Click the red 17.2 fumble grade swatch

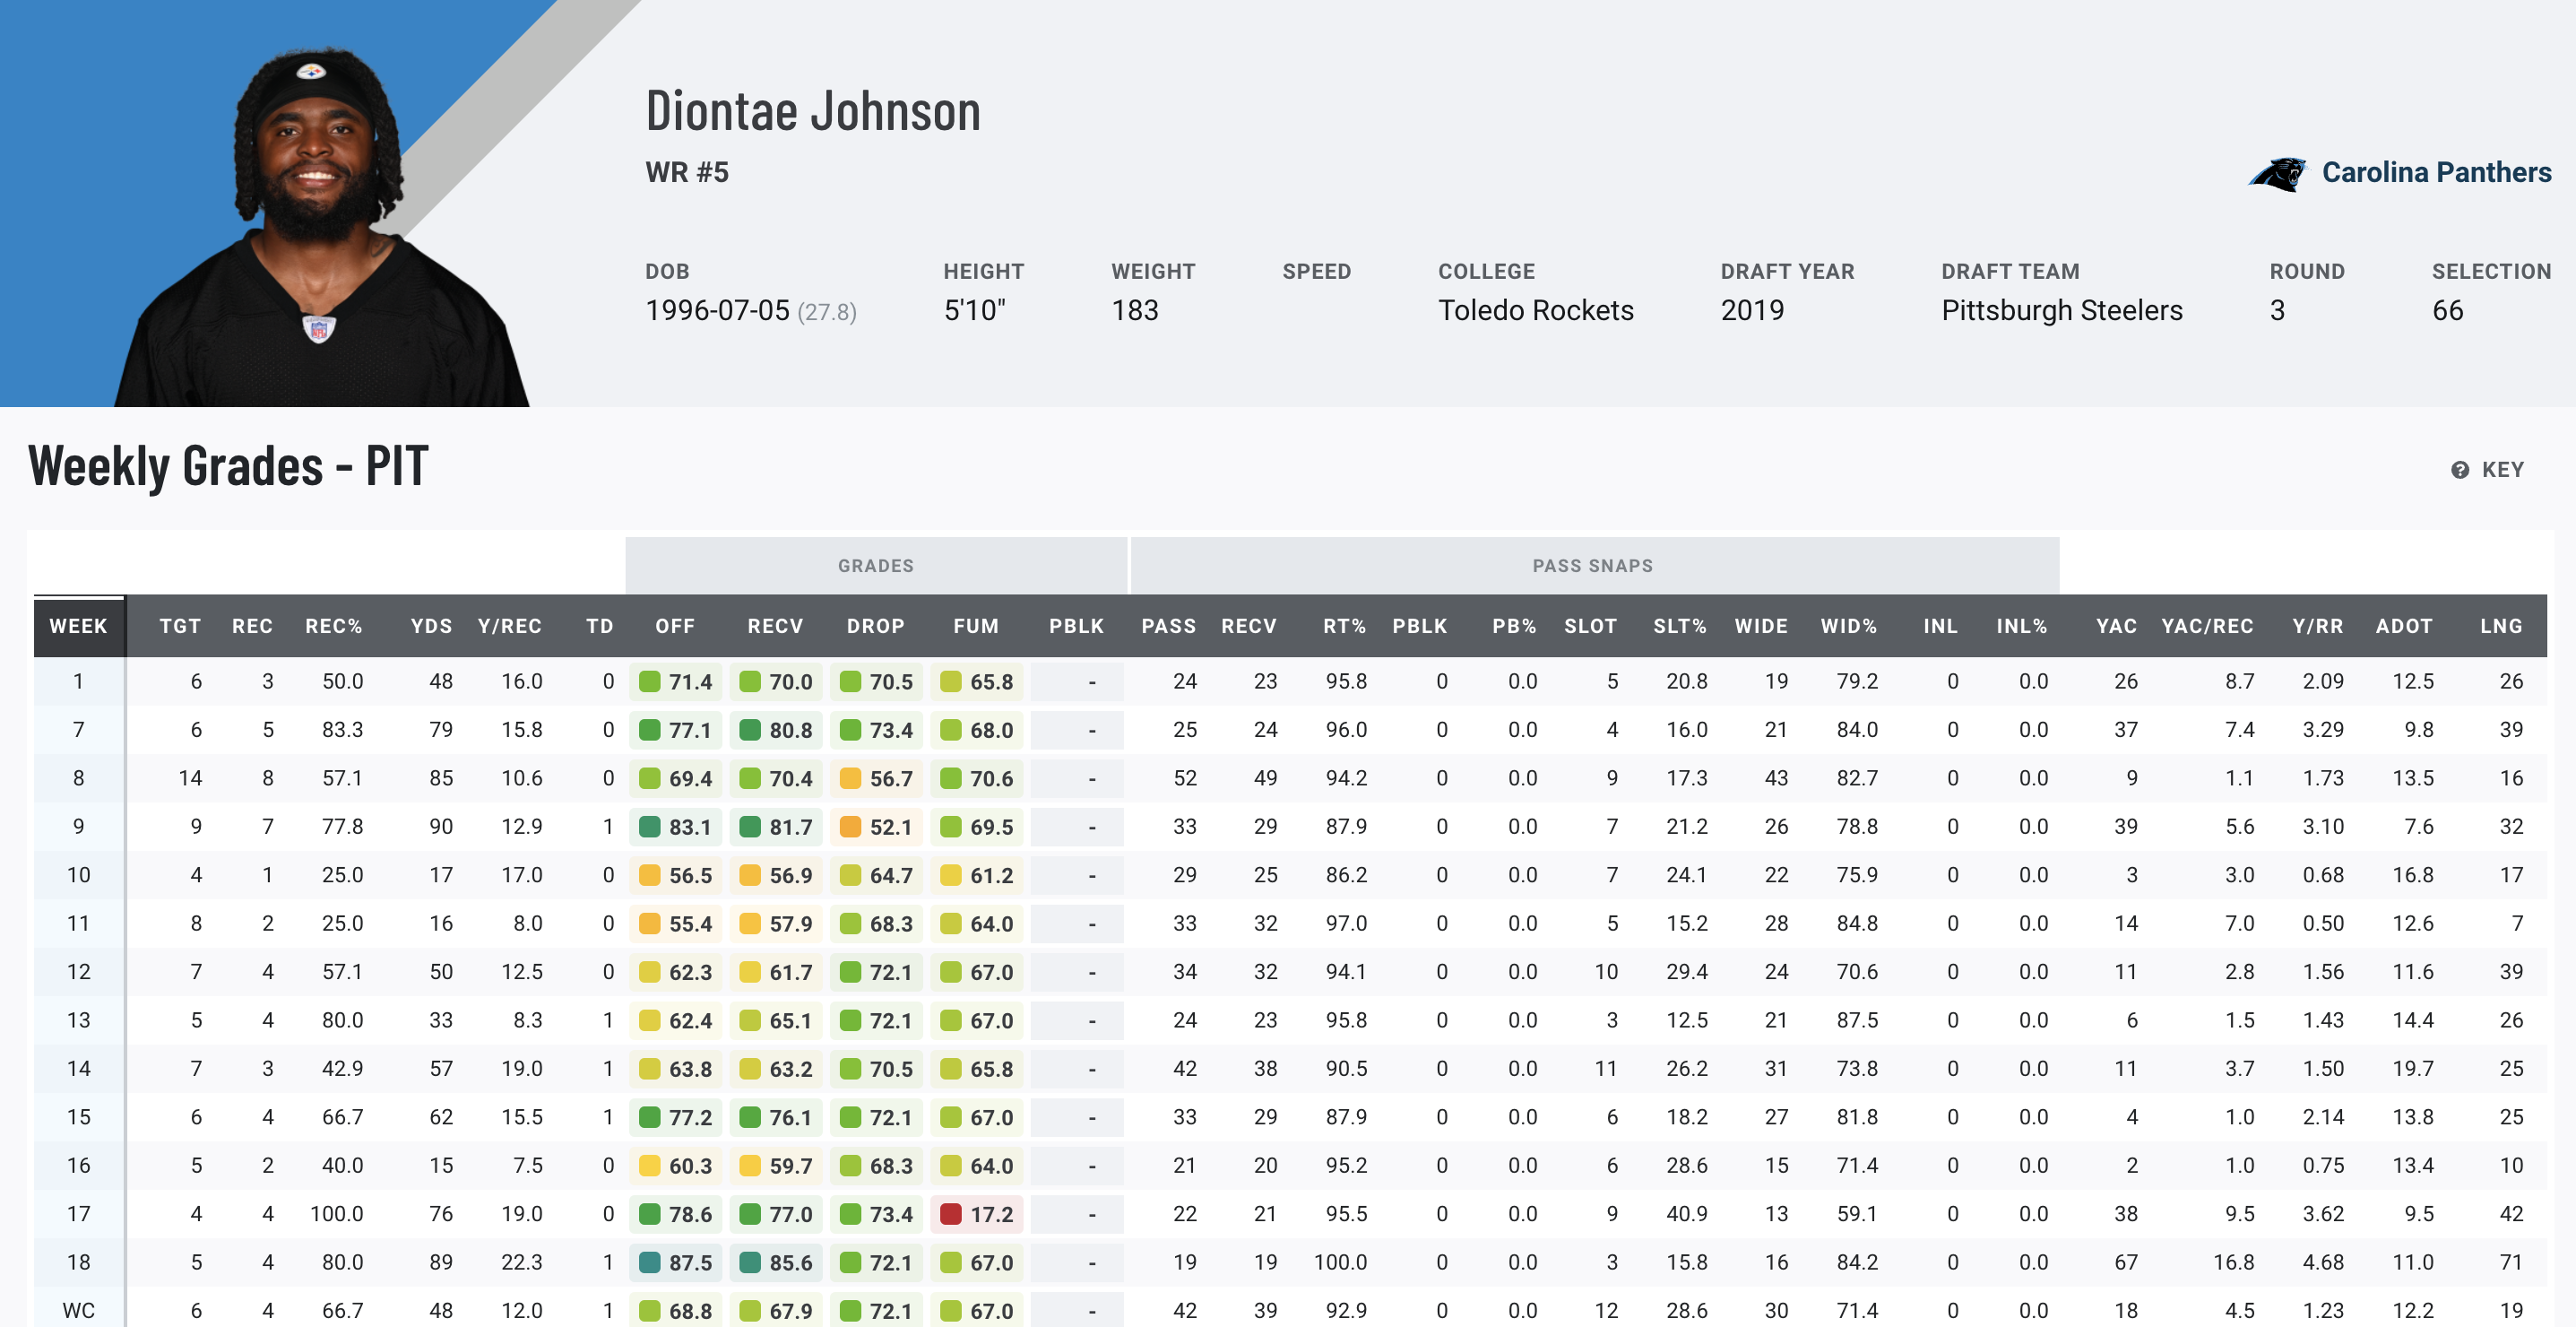[950, 1214]
